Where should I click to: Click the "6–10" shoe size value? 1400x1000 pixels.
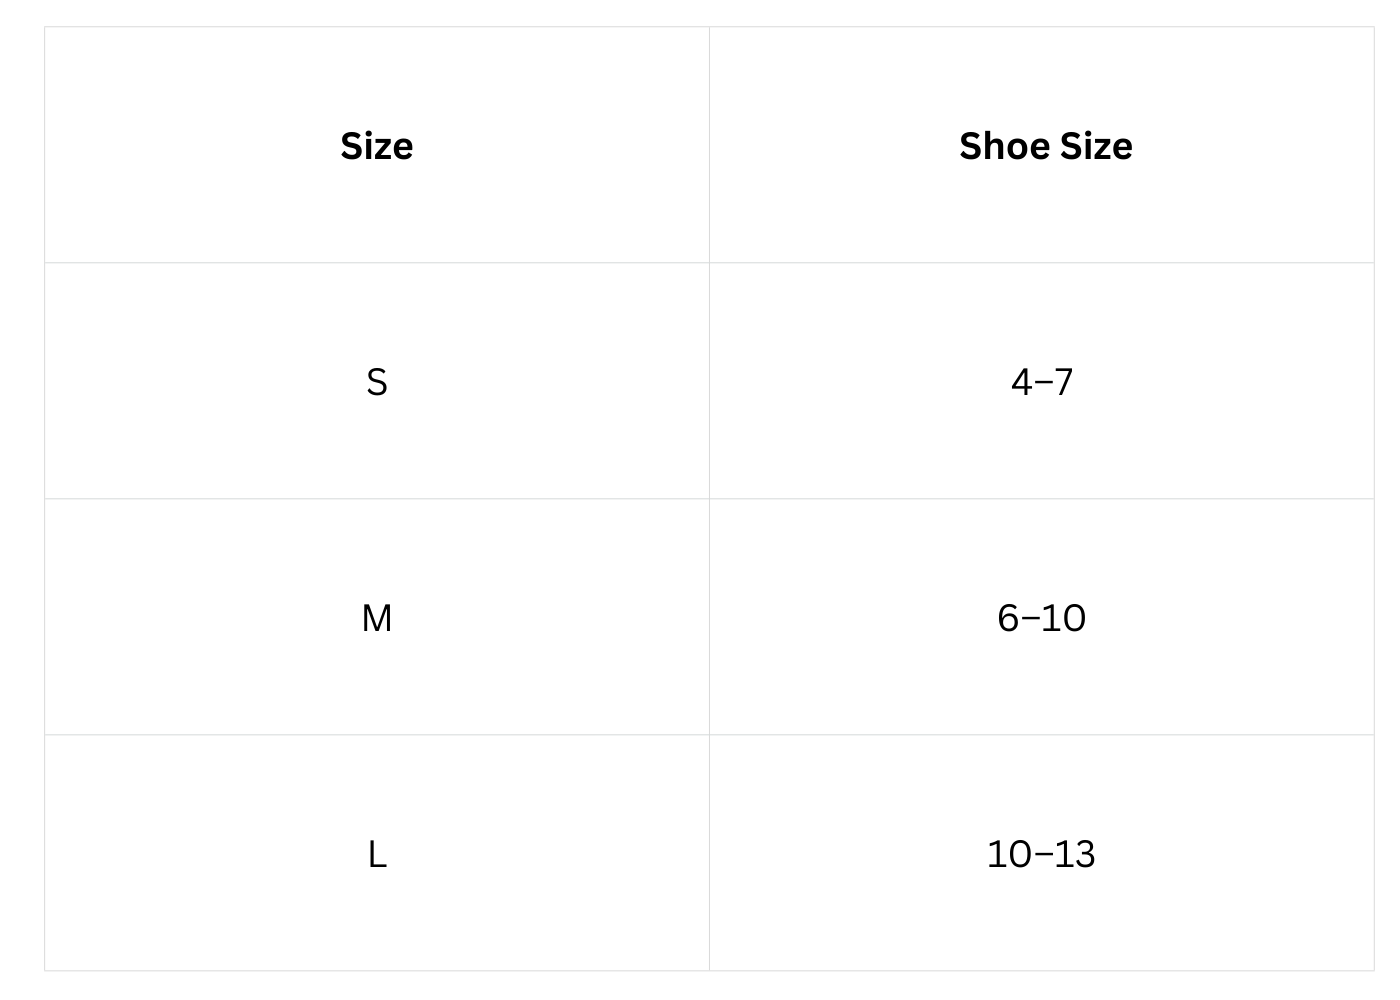point(1041,618)
